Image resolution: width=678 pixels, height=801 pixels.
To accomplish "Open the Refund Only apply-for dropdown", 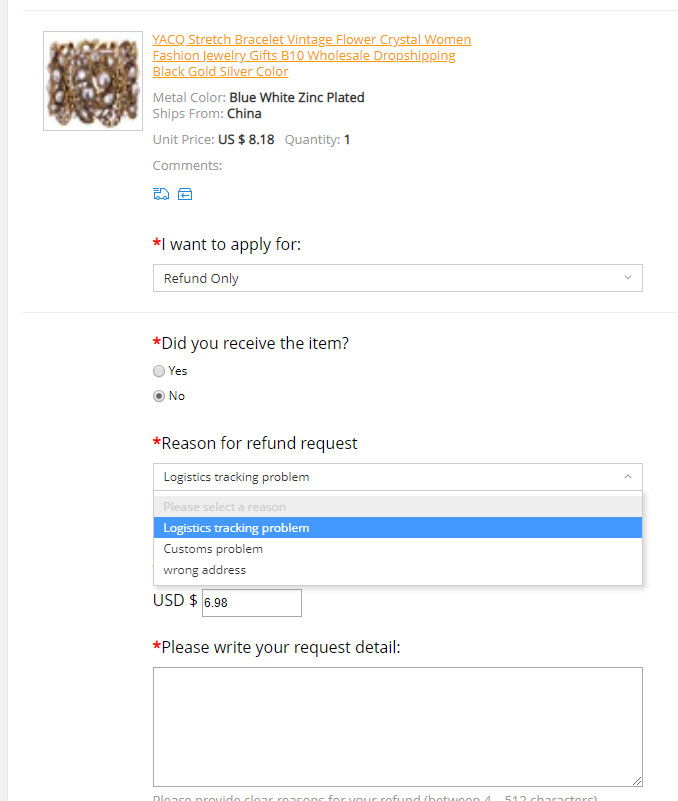I will pyautogui.click(x=397, y=278).
